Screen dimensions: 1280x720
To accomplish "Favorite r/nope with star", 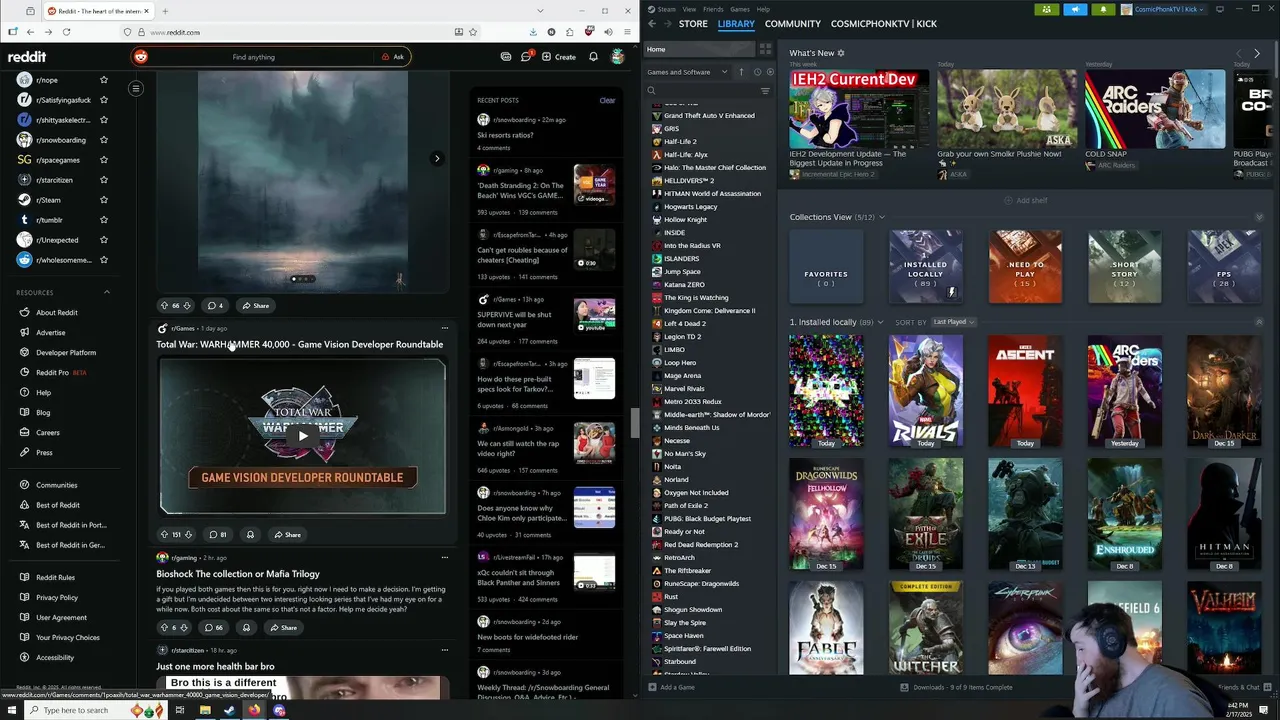I will 103,80.
